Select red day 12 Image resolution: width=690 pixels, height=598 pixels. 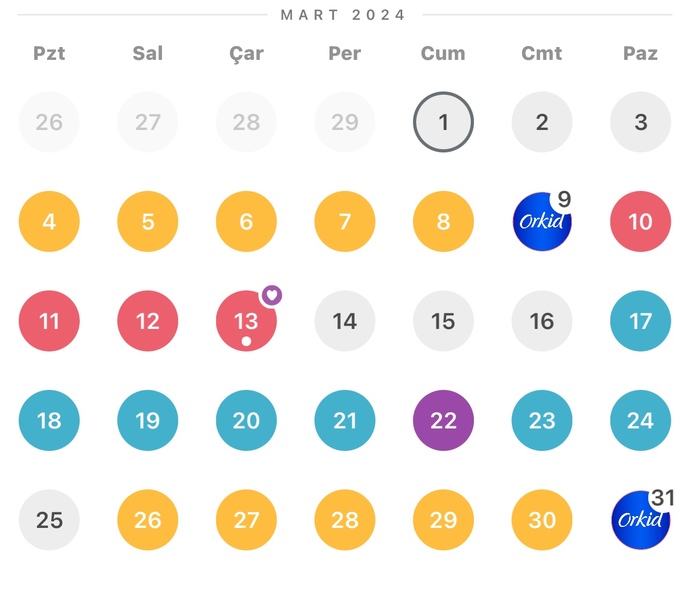pyautogui.click(x=148, y=321)
